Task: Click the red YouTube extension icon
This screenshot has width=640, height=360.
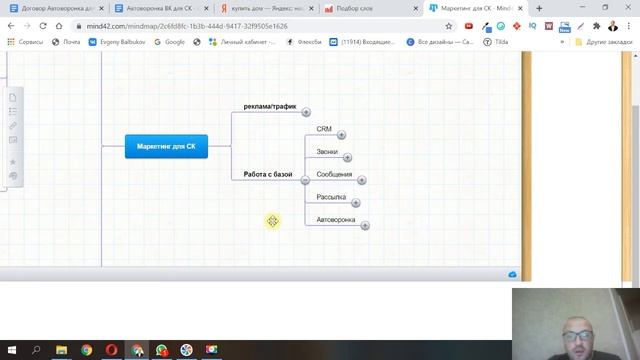Action: pos(469,26)
